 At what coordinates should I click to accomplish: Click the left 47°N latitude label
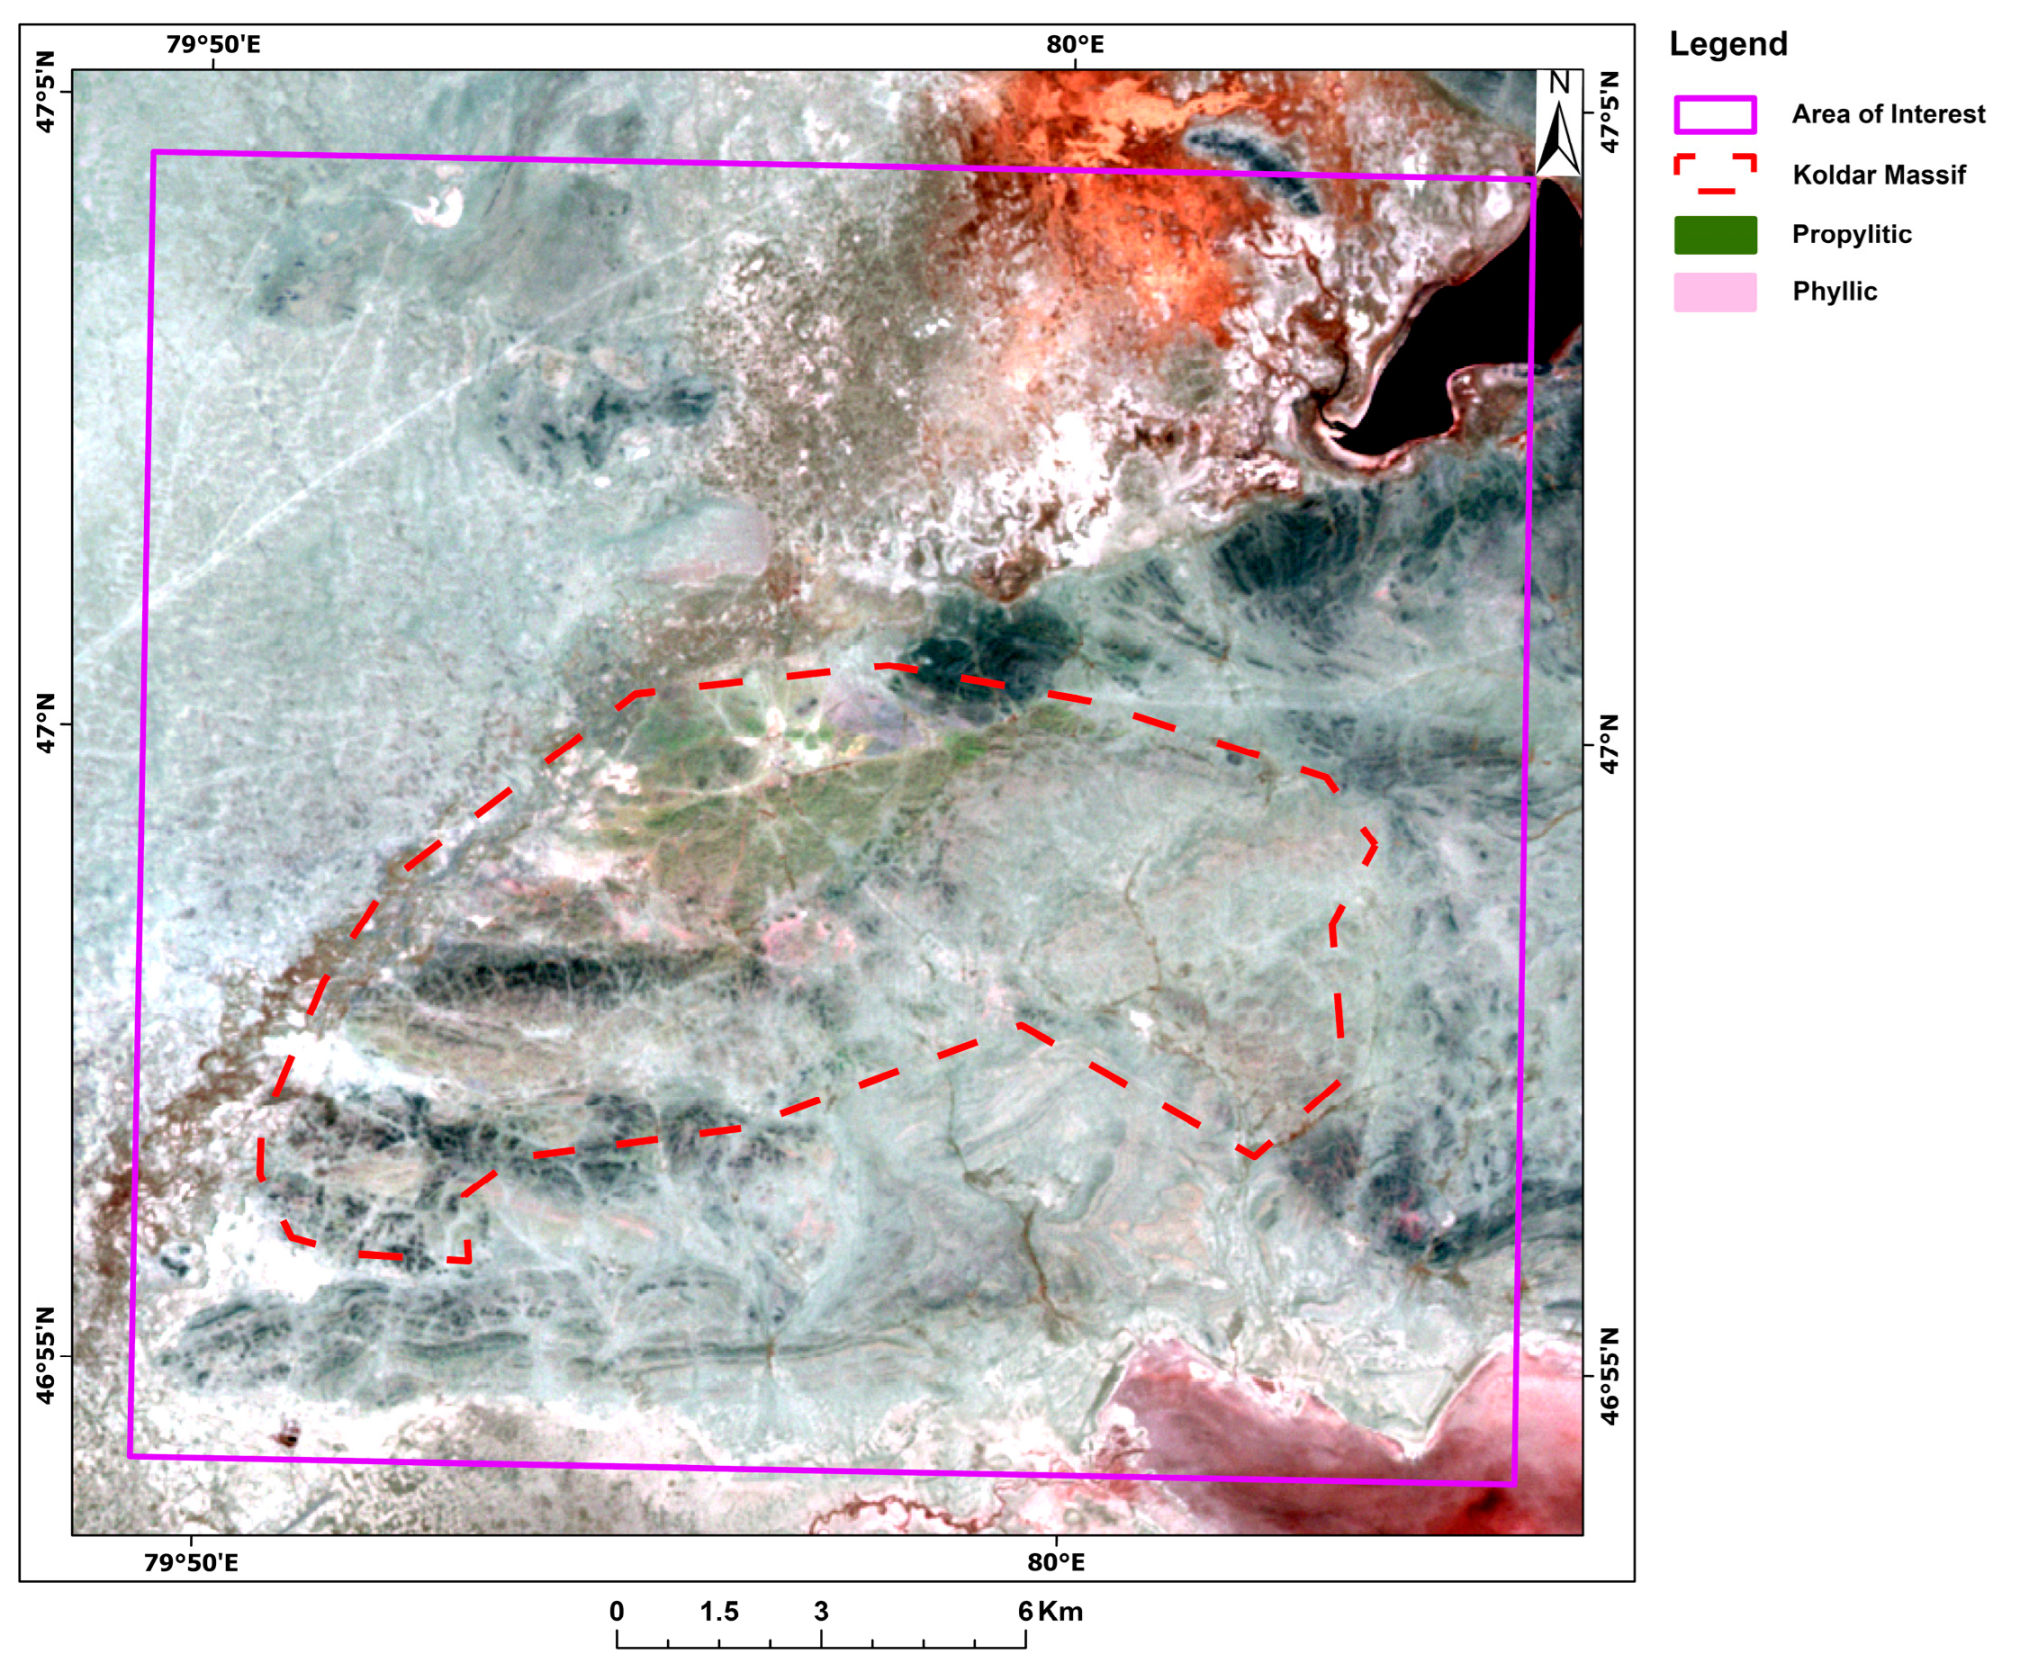tap(46, 722)
